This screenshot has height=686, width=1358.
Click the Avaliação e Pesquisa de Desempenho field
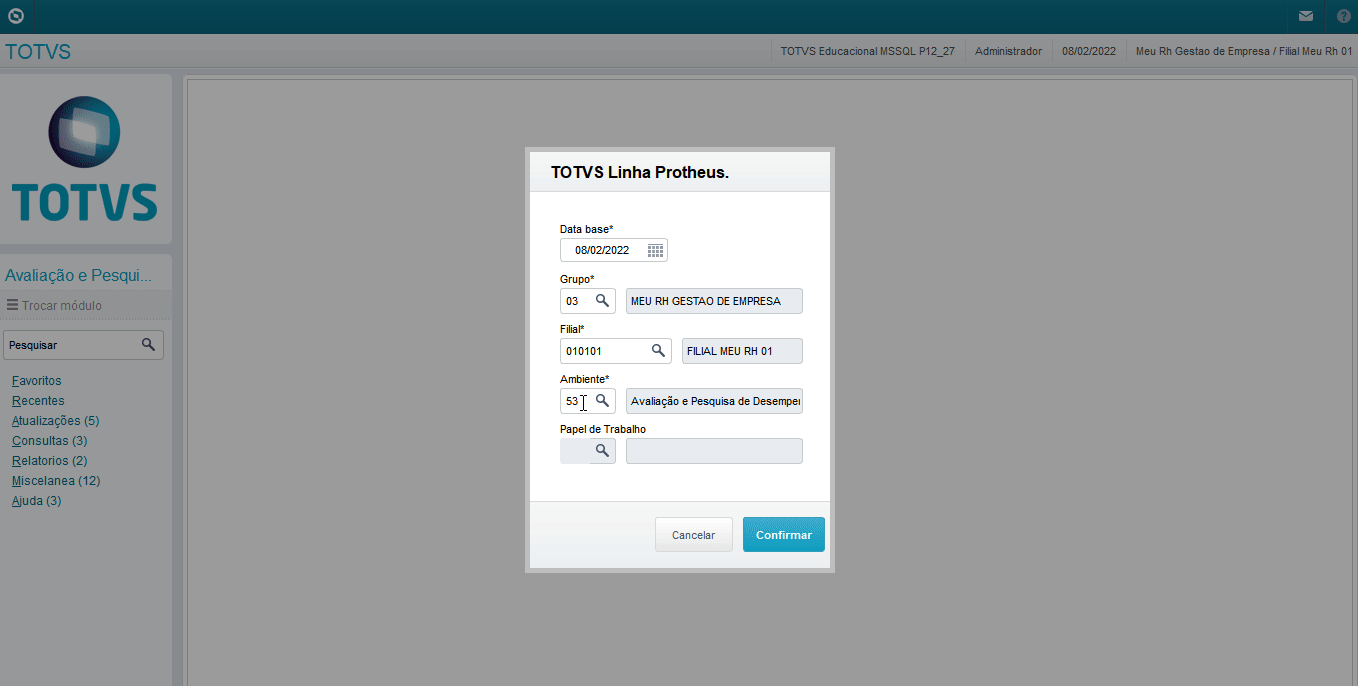point(714,401)
